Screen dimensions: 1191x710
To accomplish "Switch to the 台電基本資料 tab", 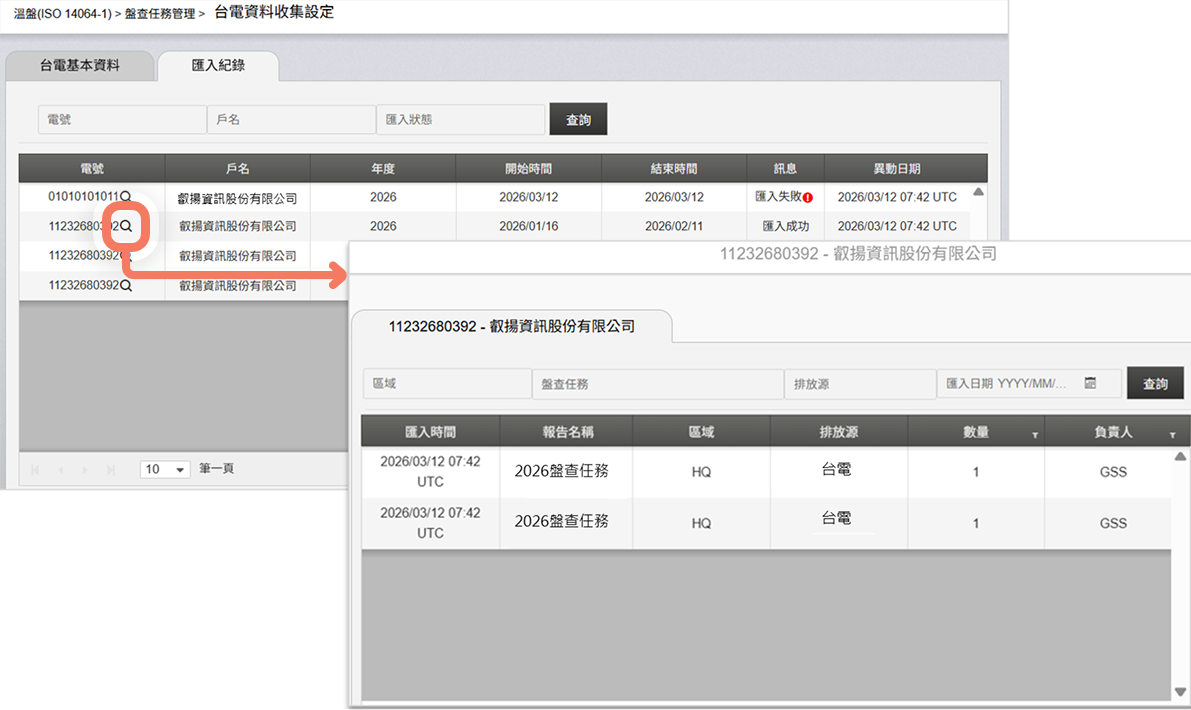I will 80,65.
